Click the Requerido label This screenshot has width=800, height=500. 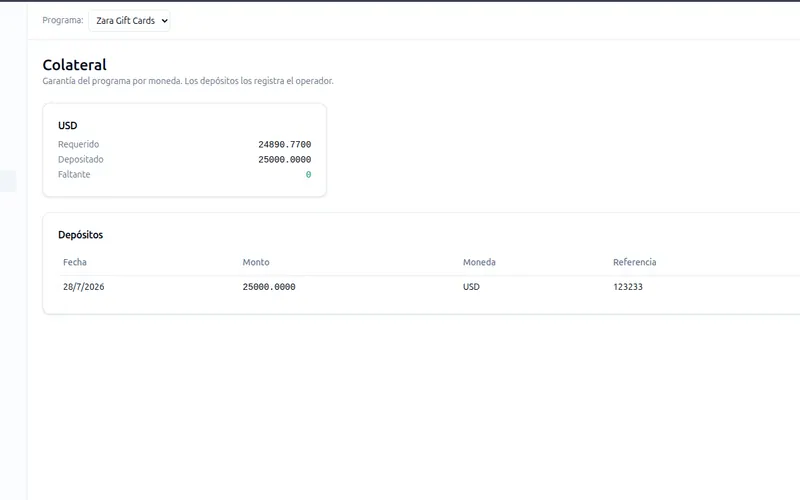pyautogui.click(x=79, y=144)
